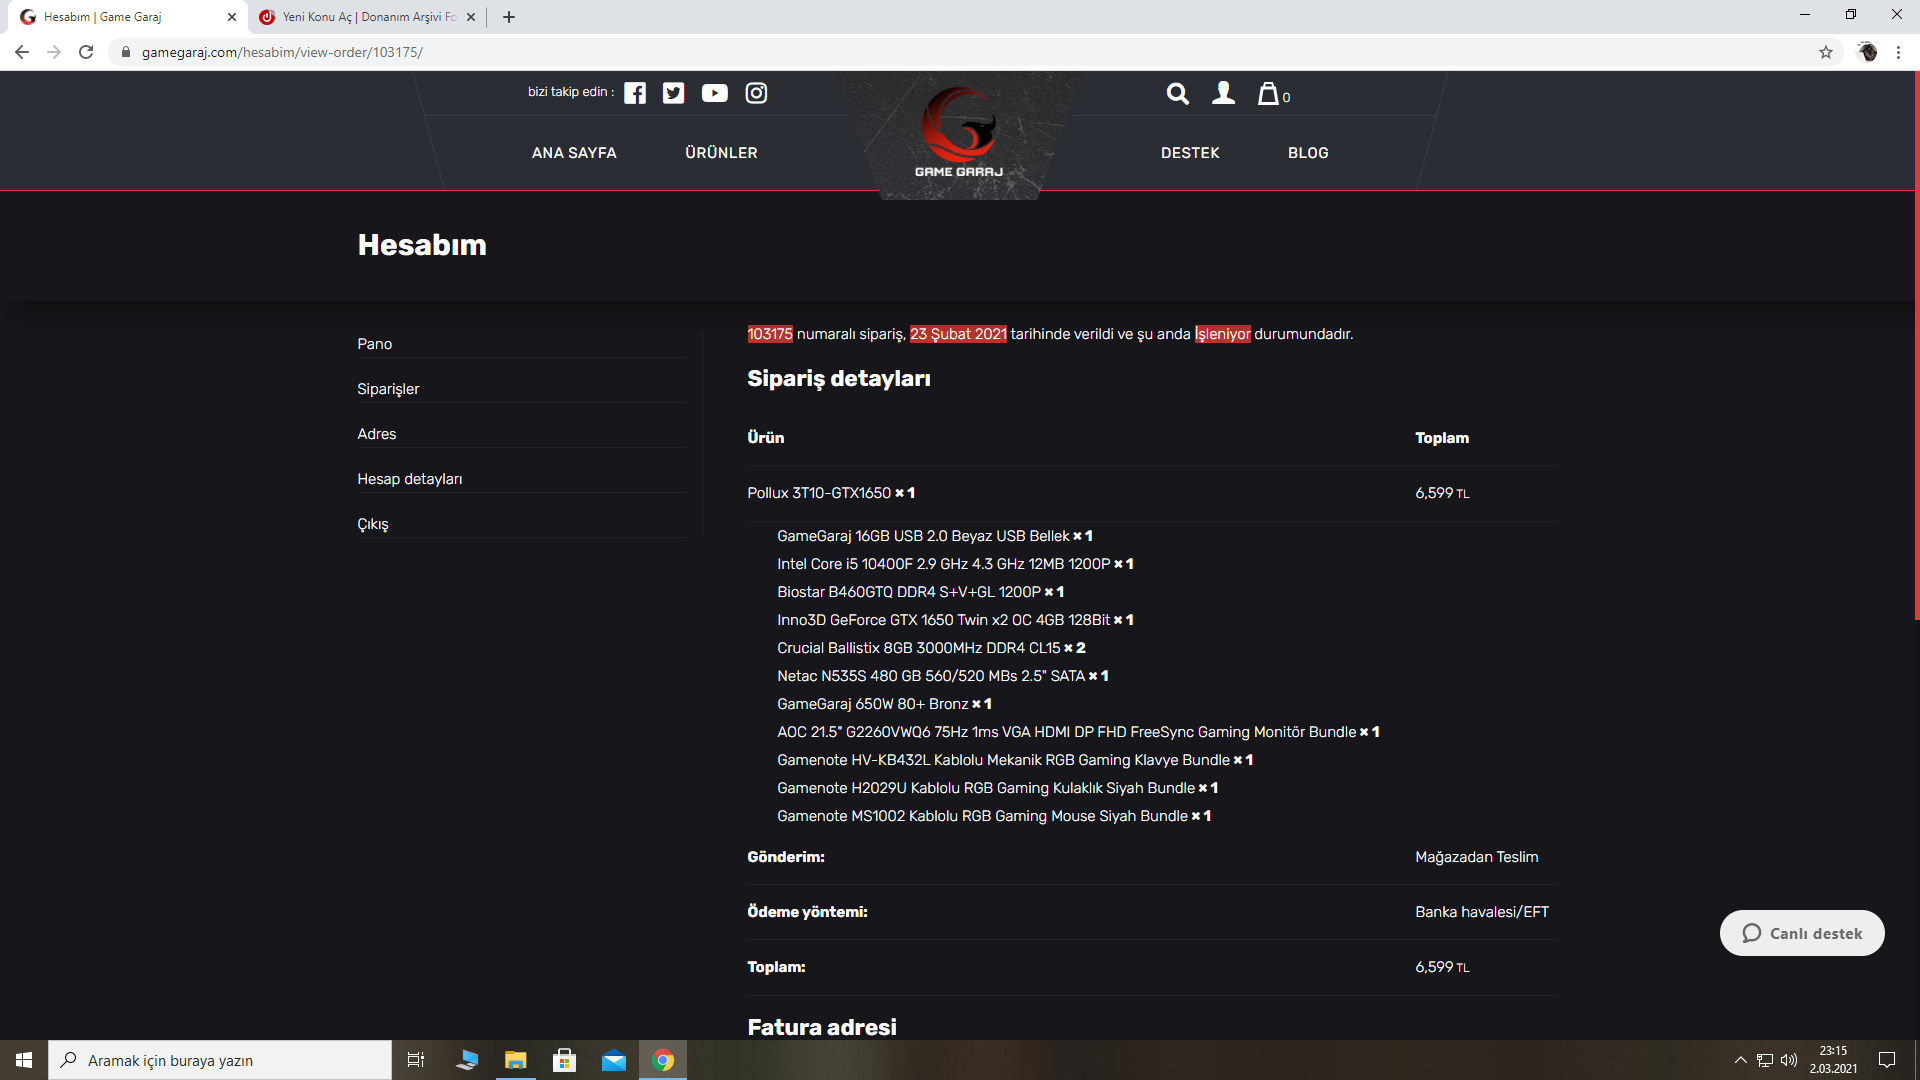Show hidden system tray icons
The image size is (1920, 1080).
[1741, 1060]
